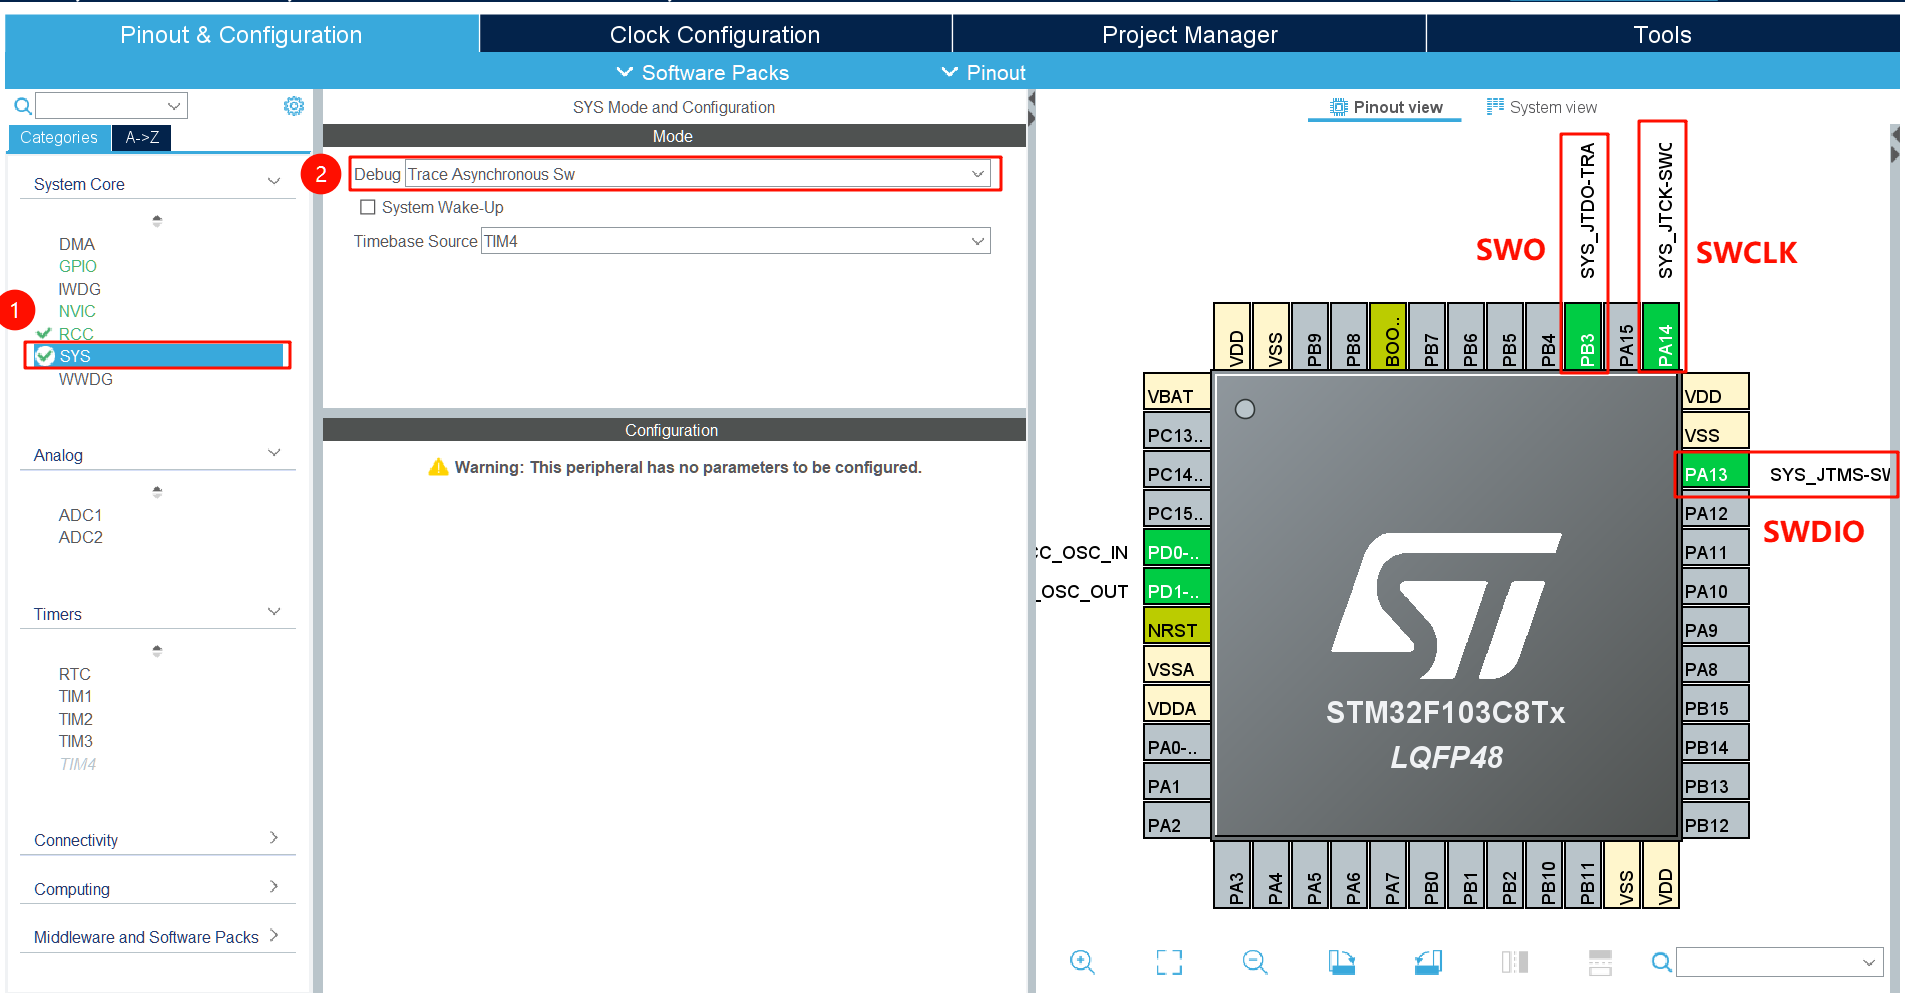The height and width of the screenshot is (993, 1905).
Task: Open the Debug mode dropdown
Action: tap(698, 174)
